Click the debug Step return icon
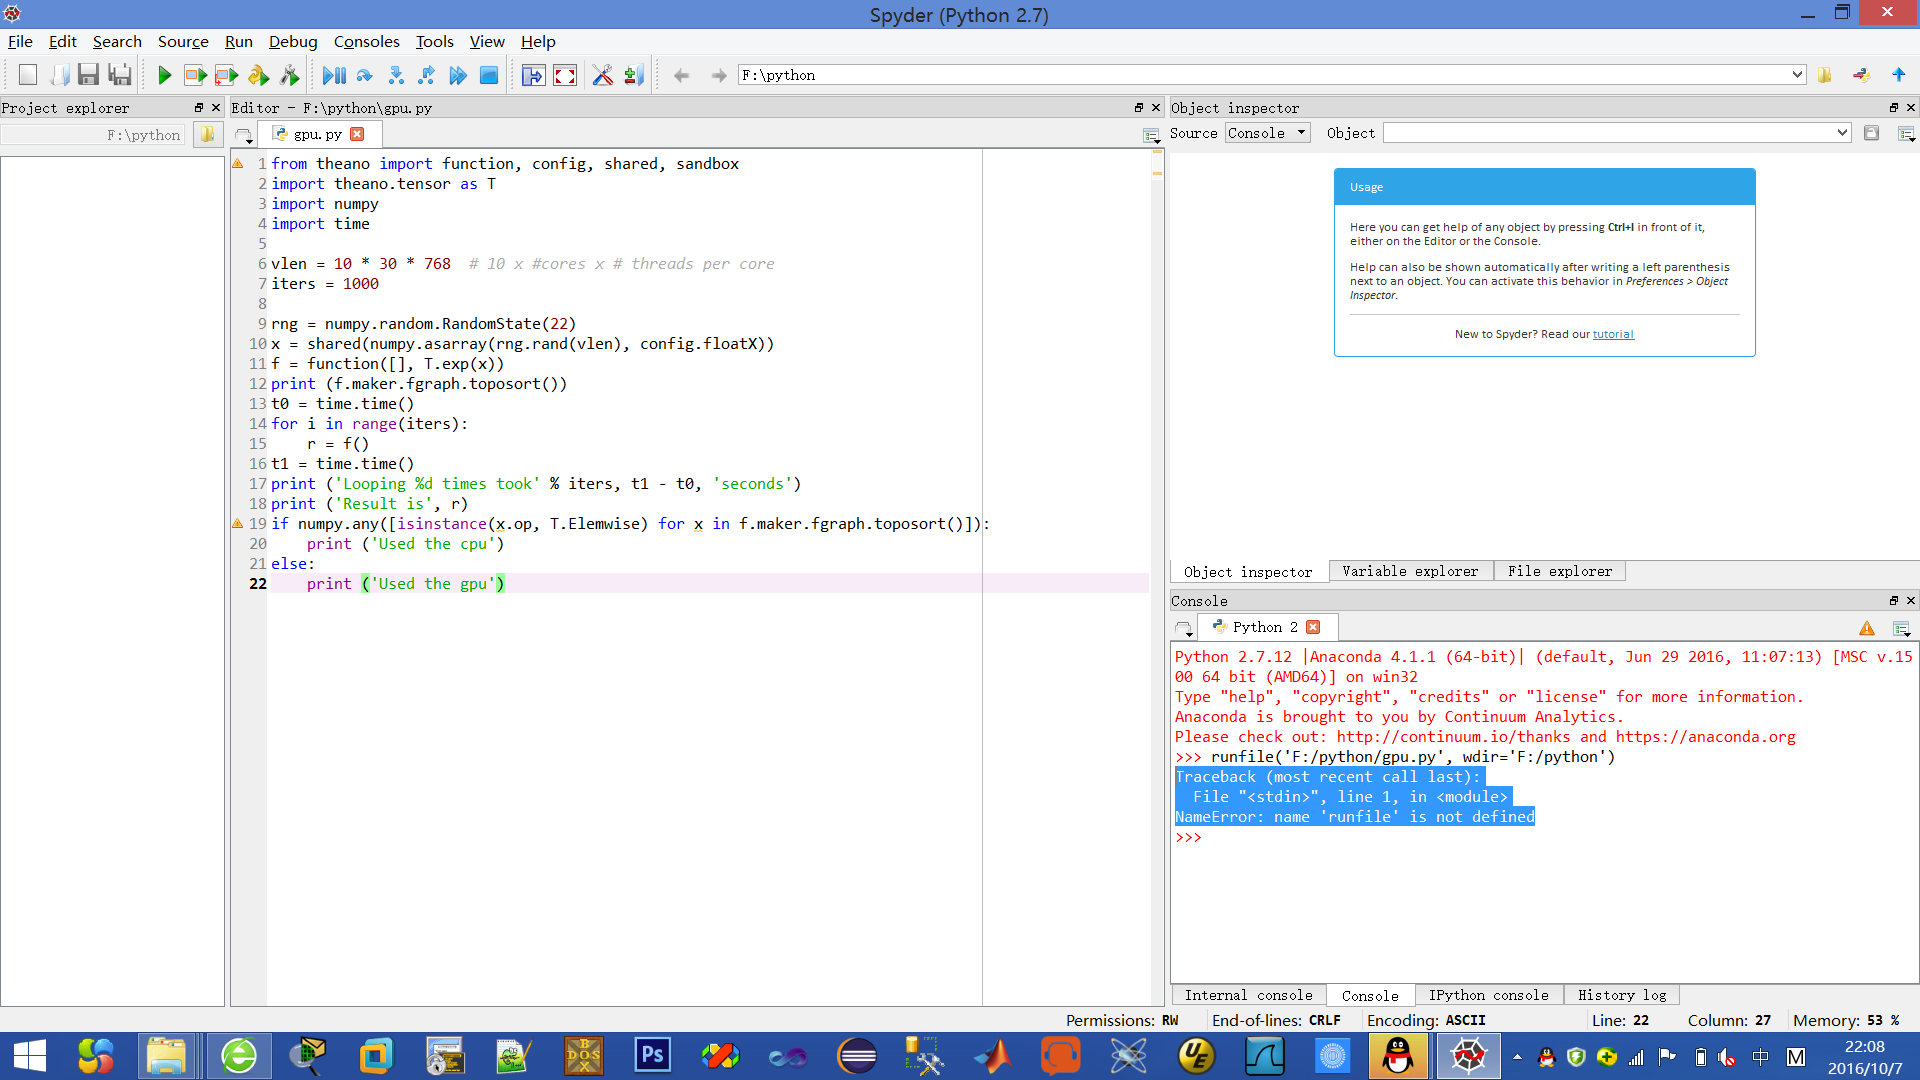This screenshot has width=1920, height=1080. click(427, 75)
